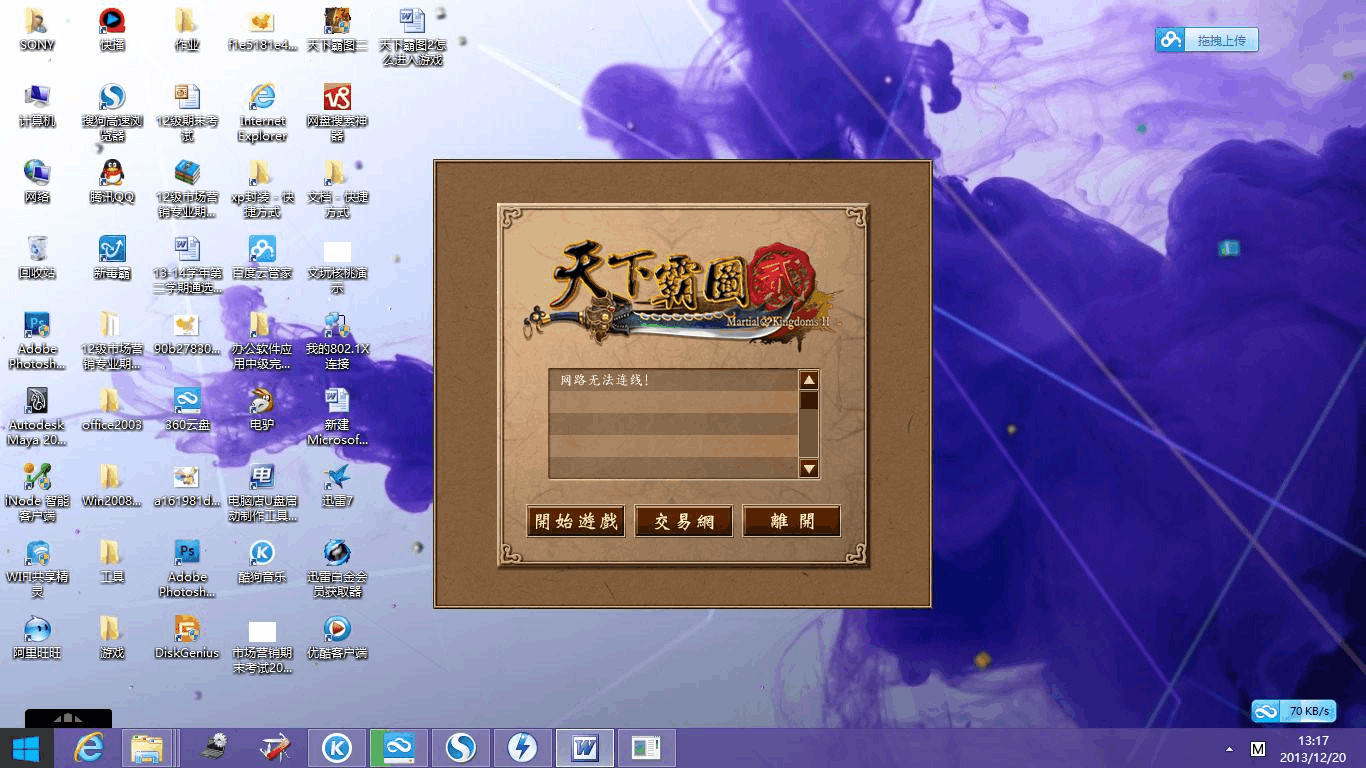1366x768 pixels.
Task: Open the 腾讯QQ desktop icon
Action: (x=112, y=181)
